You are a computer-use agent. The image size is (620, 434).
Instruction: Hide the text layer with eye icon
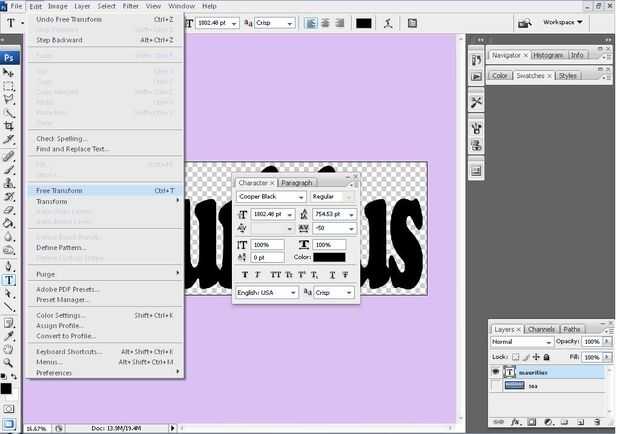point(495,372)
